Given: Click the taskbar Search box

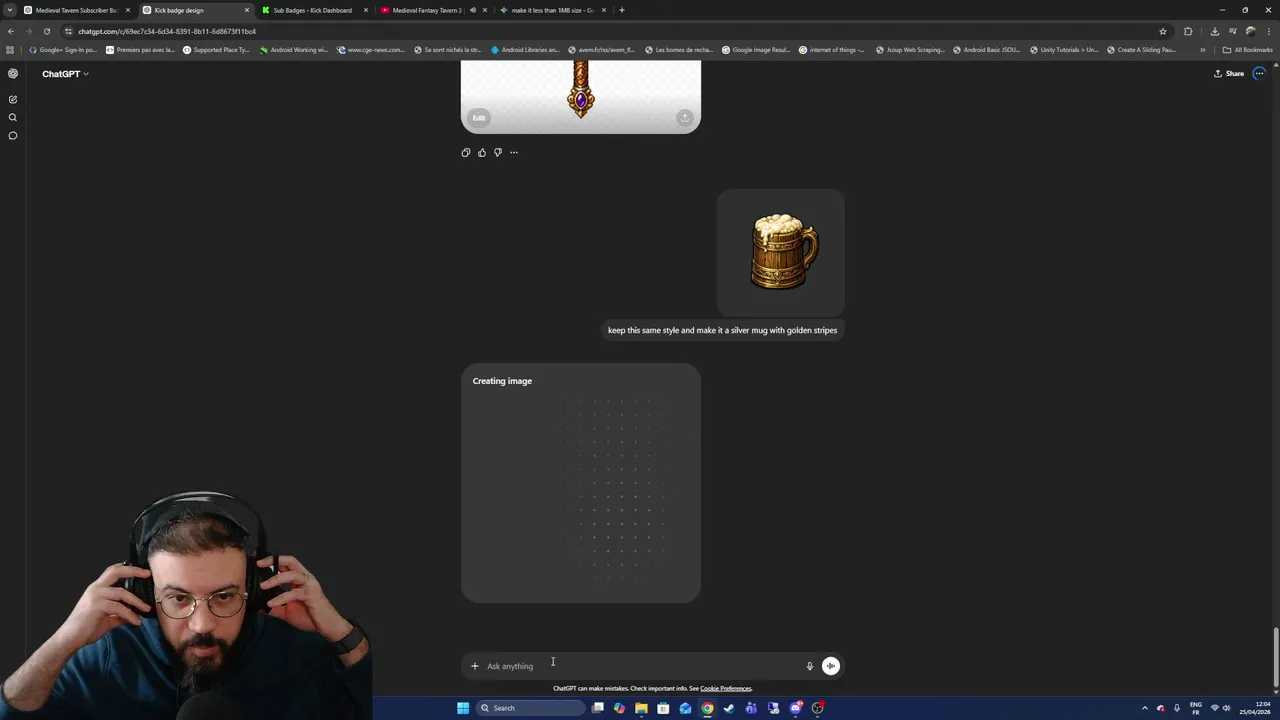Looking at the screenshot, I should click(530, 708).
